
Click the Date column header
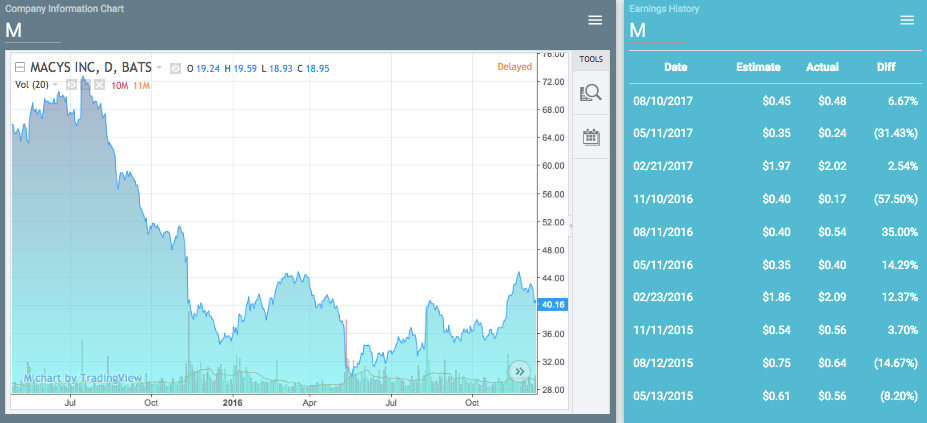point(676,67)
